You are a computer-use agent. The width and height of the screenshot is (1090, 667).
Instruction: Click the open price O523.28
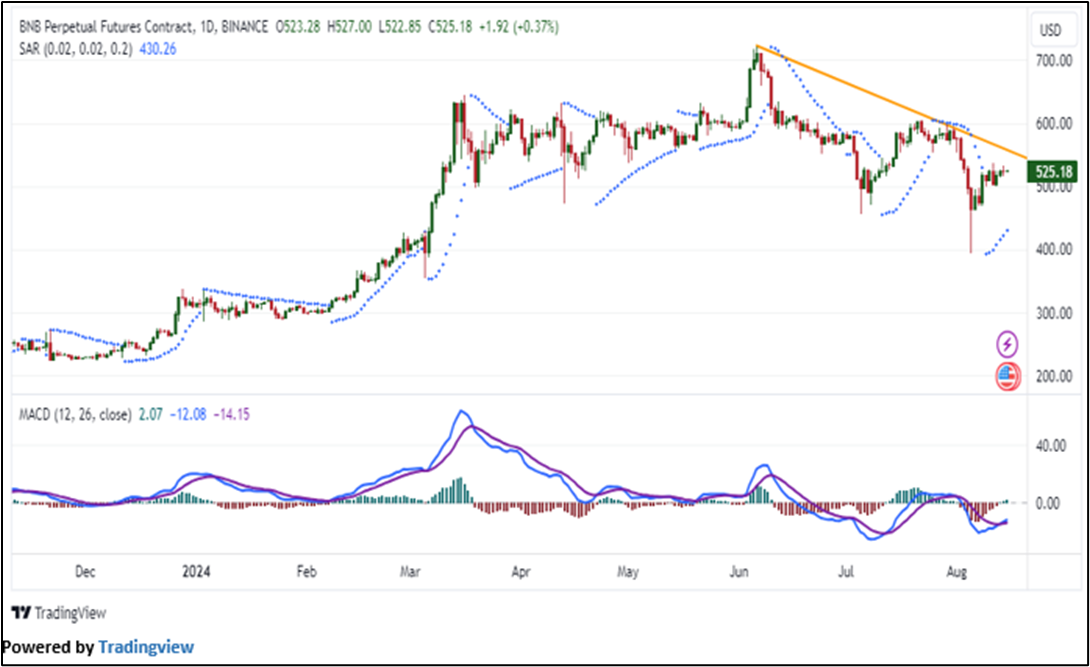click(298, 27)
